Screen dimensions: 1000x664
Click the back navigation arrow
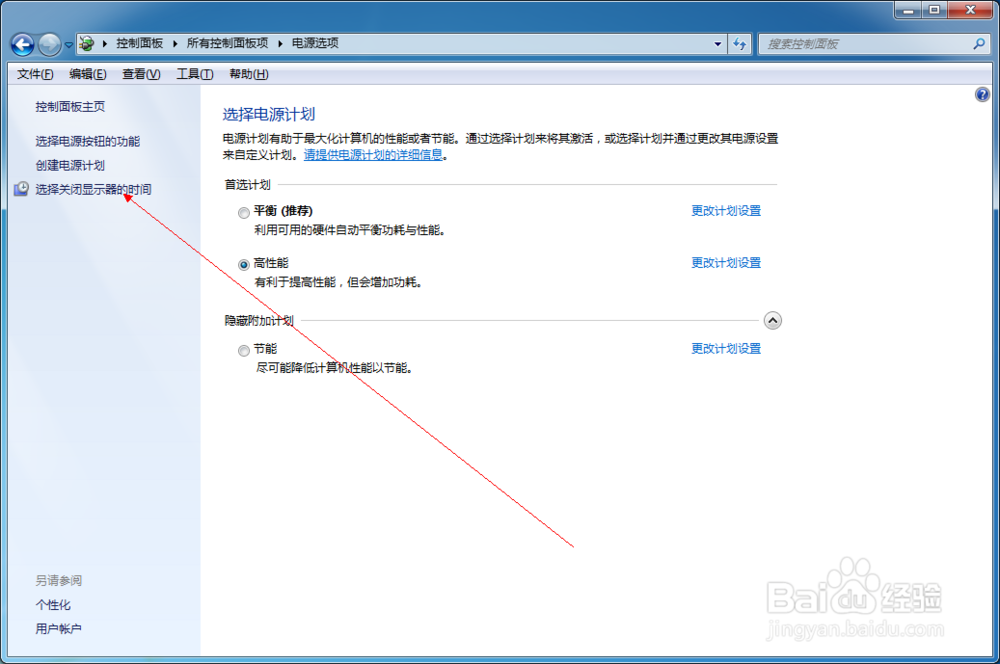(x=21, y=43)
